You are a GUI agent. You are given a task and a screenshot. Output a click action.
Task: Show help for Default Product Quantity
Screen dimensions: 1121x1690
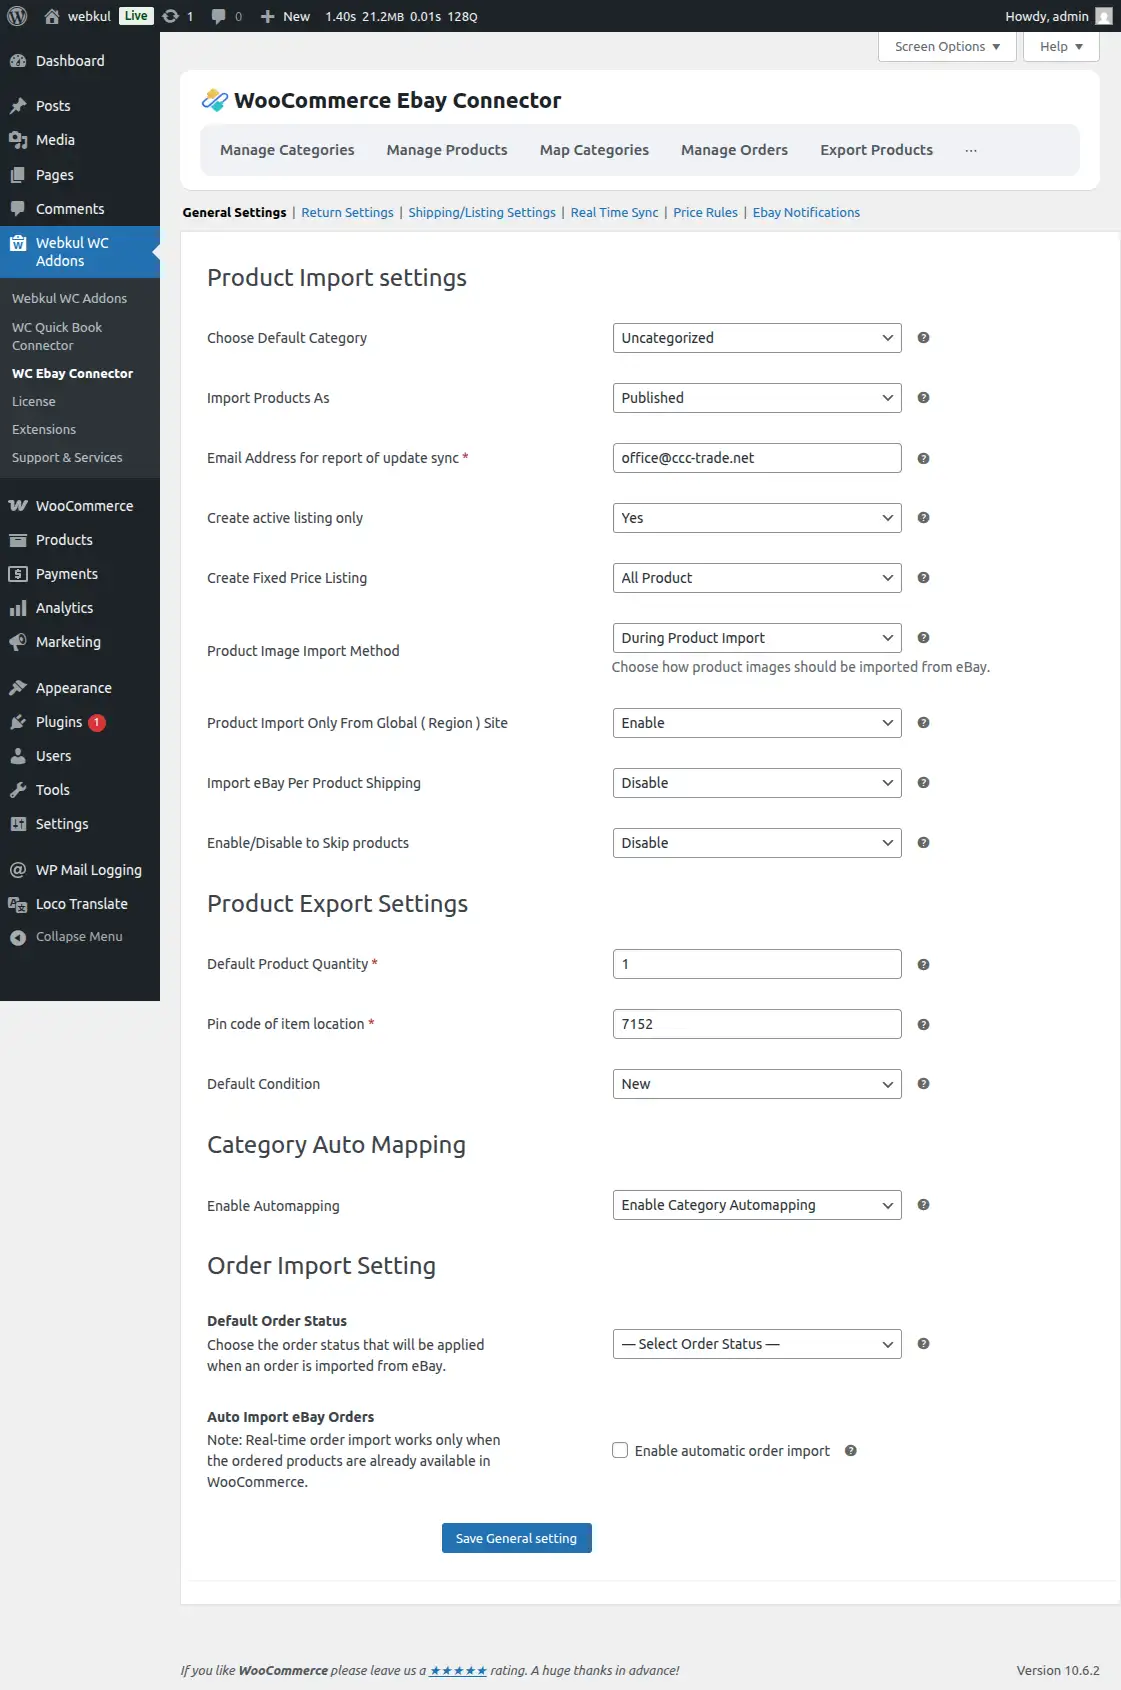[923, 964]
